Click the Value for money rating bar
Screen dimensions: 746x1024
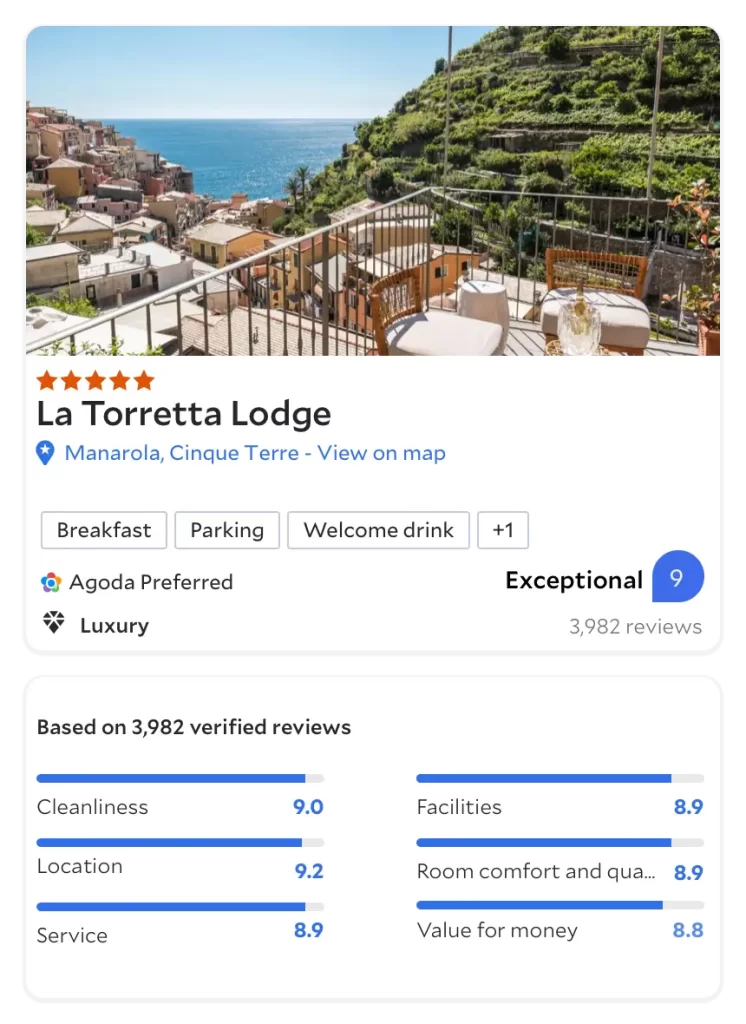(x=559, y=905)
